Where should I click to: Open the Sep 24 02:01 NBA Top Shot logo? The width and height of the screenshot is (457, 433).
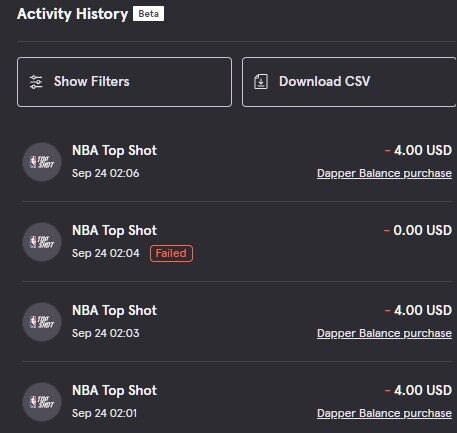click(42, 402)
